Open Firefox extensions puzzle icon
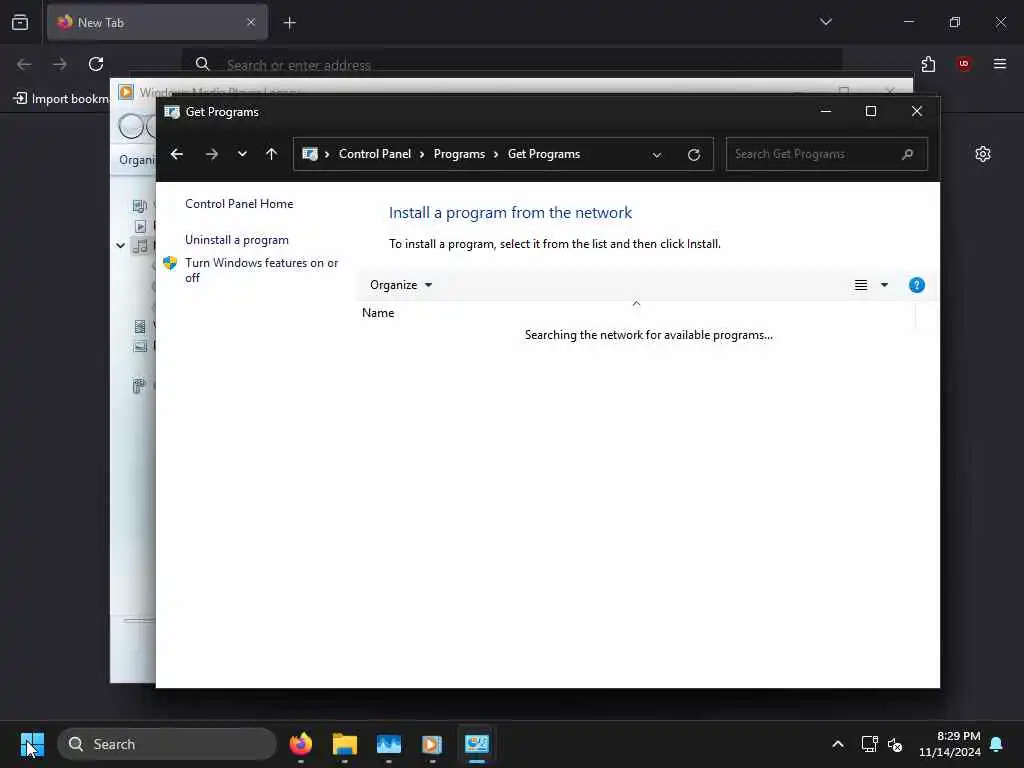 click(x=928, y=64)
